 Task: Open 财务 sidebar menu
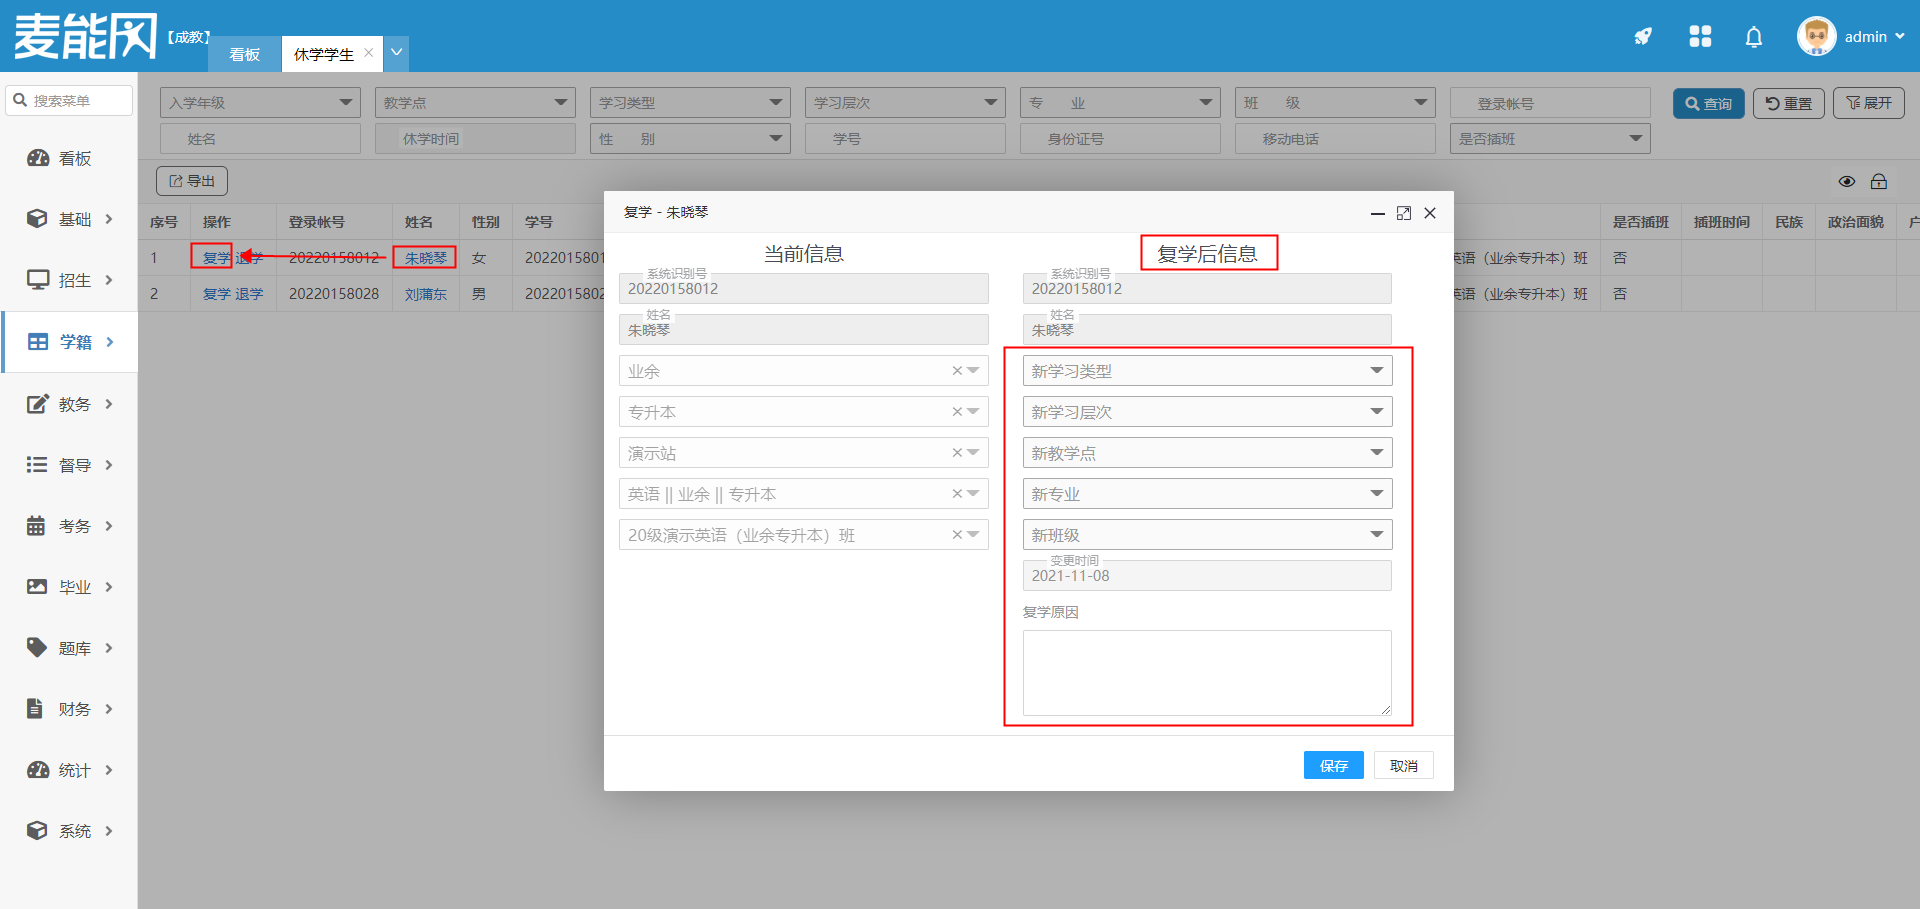[x=70, y=709]
